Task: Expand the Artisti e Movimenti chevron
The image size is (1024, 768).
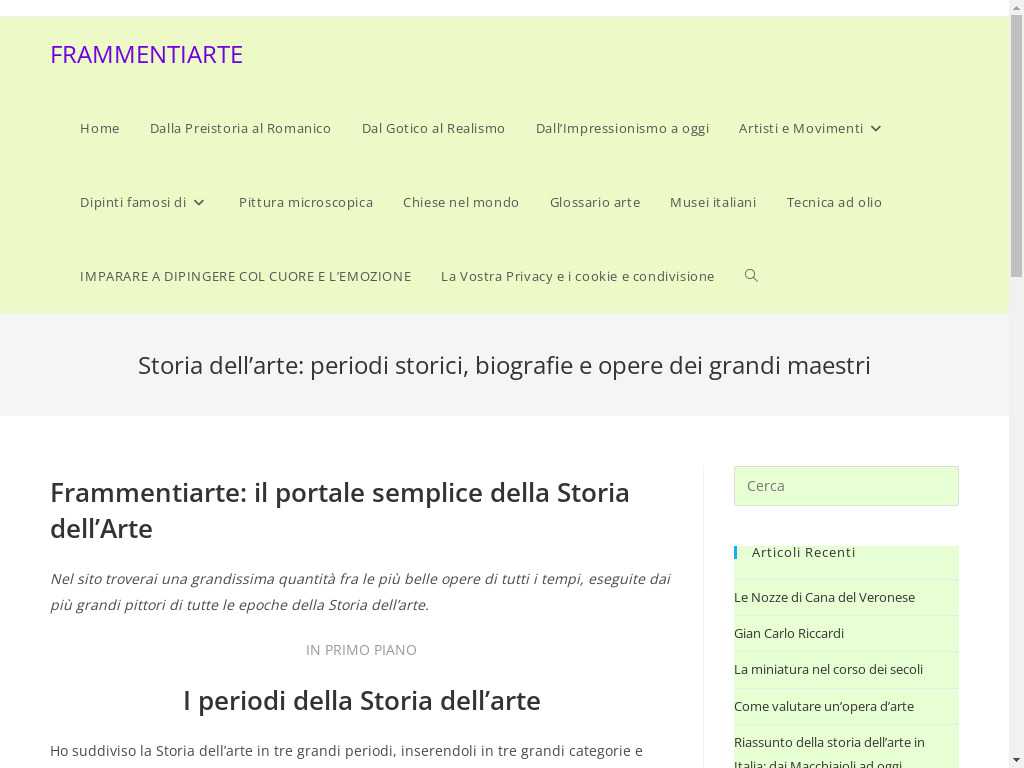Action: click(x=876, y=129)
